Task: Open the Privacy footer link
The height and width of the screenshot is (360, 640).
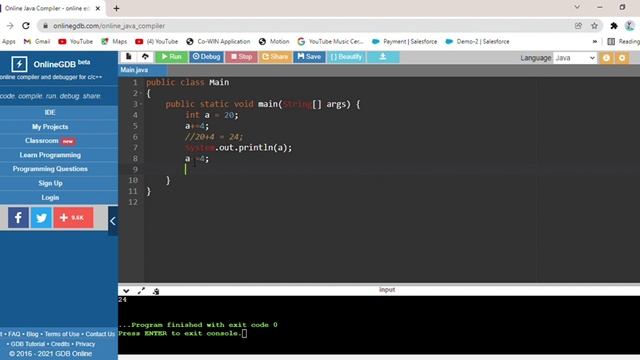Action: coord(85,344)
